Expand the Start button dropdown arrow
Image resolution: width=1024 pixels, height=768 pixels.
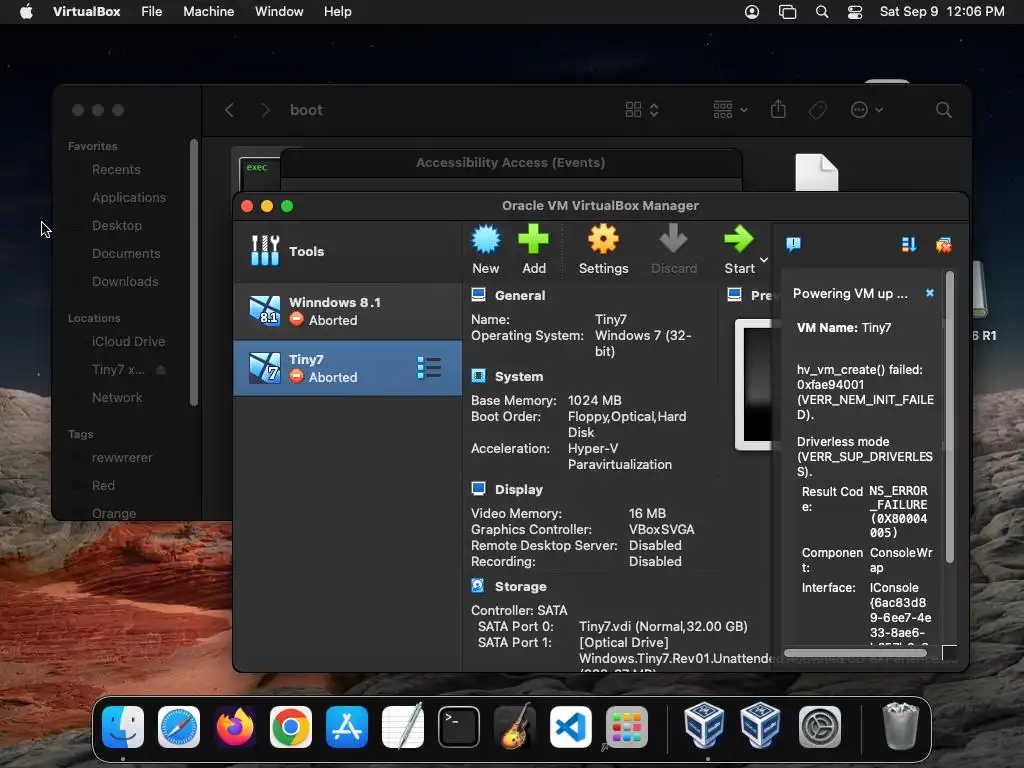[763, 260]
